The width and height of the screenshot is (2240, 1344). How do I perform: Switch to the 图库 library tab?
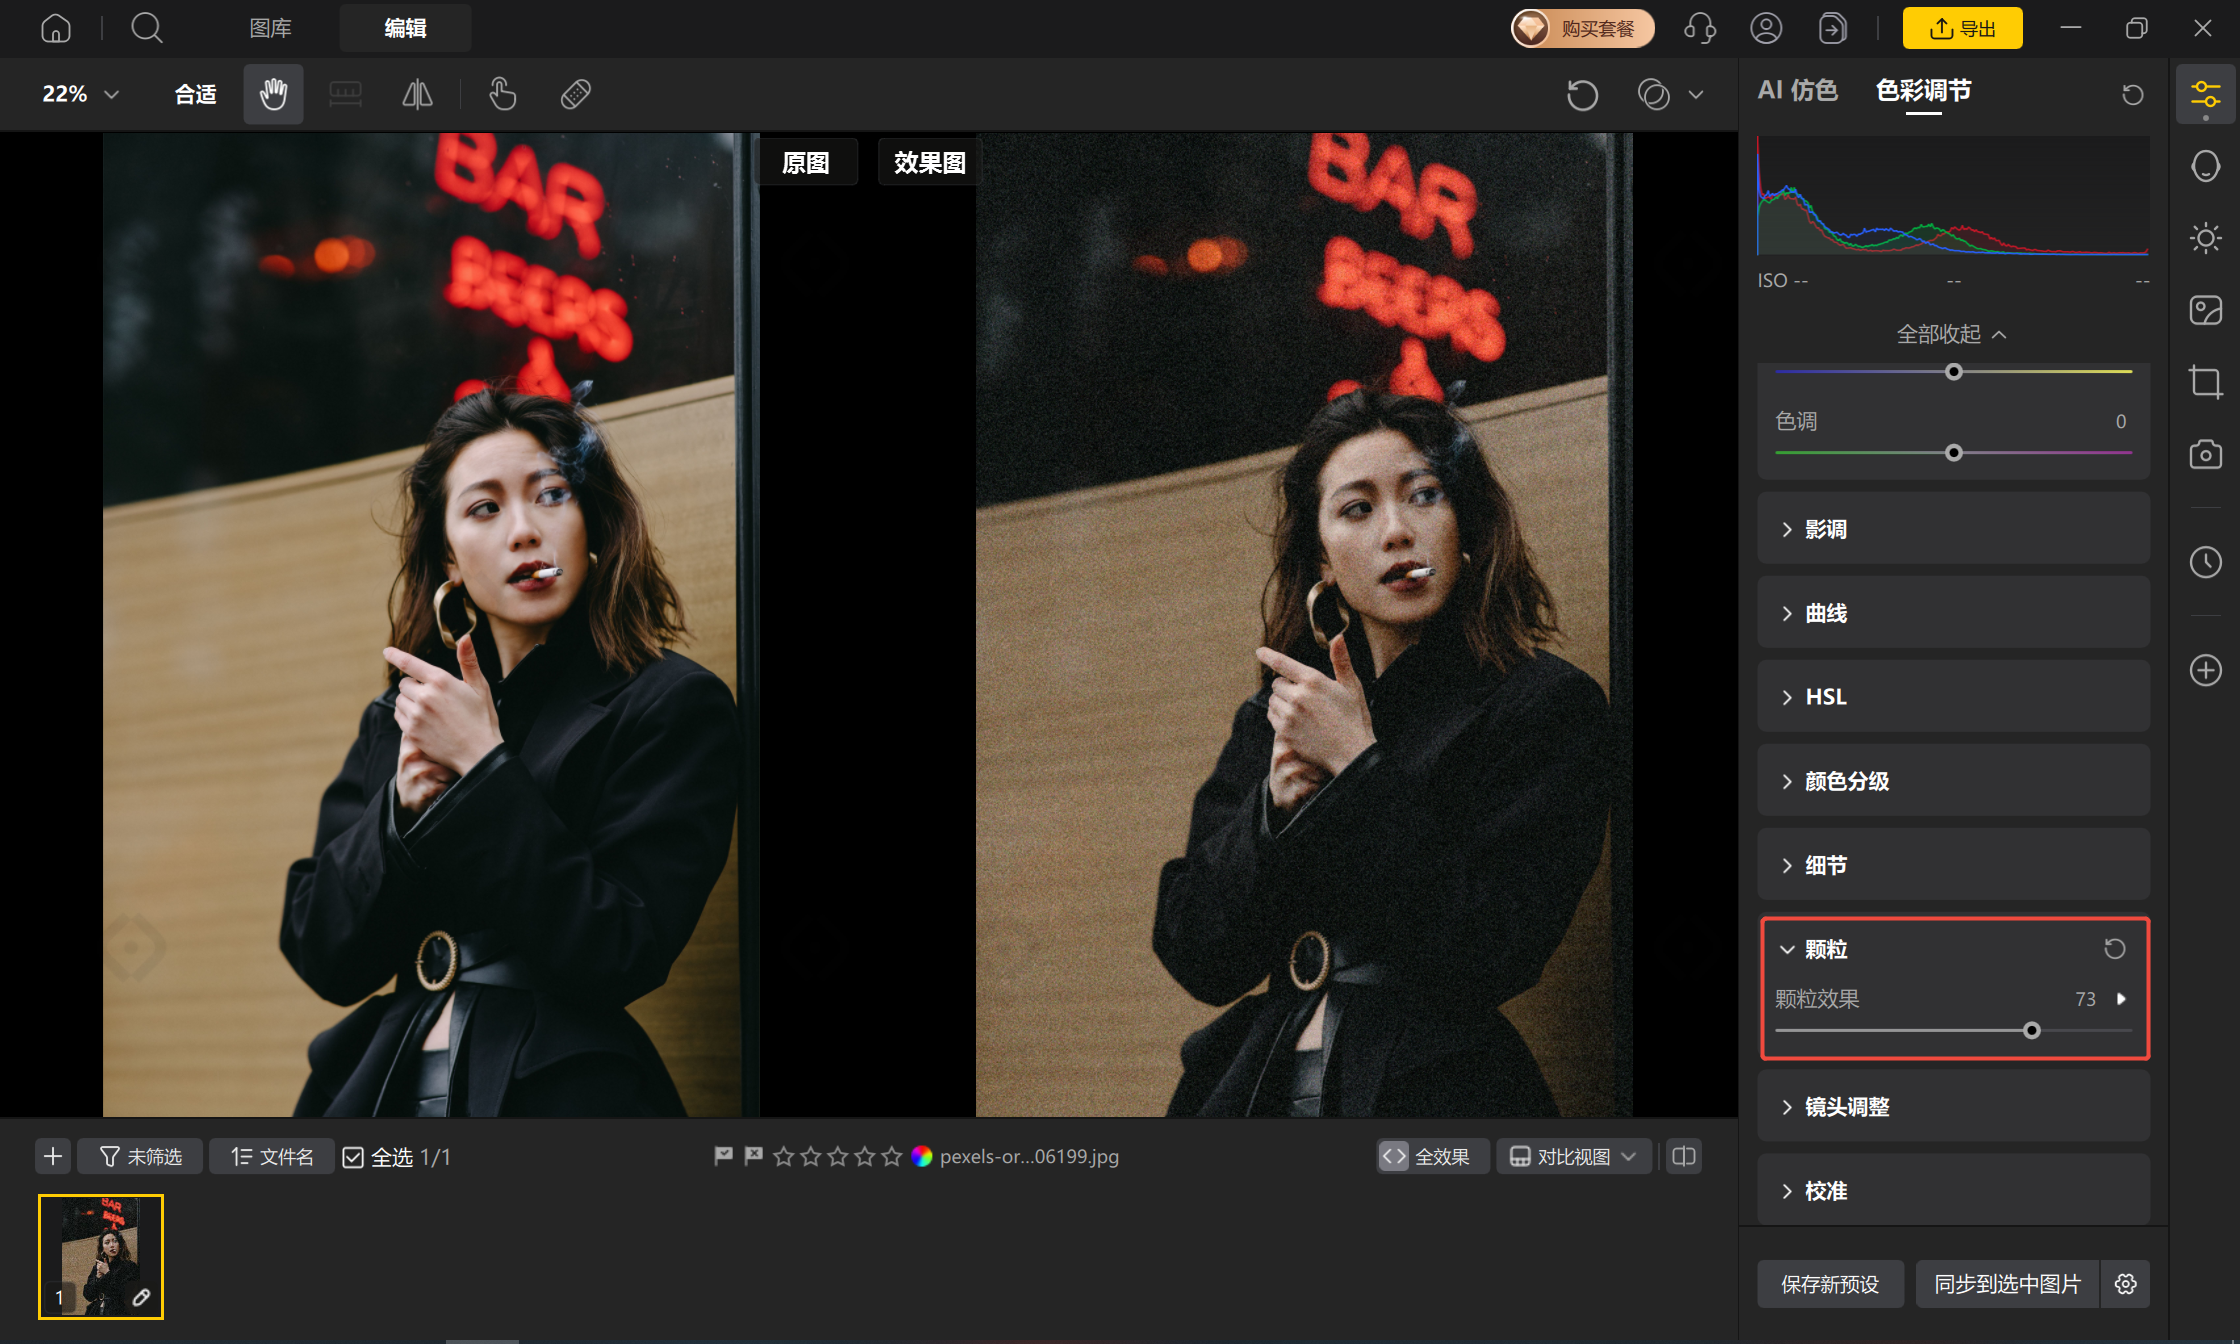(x=270, y=28)
